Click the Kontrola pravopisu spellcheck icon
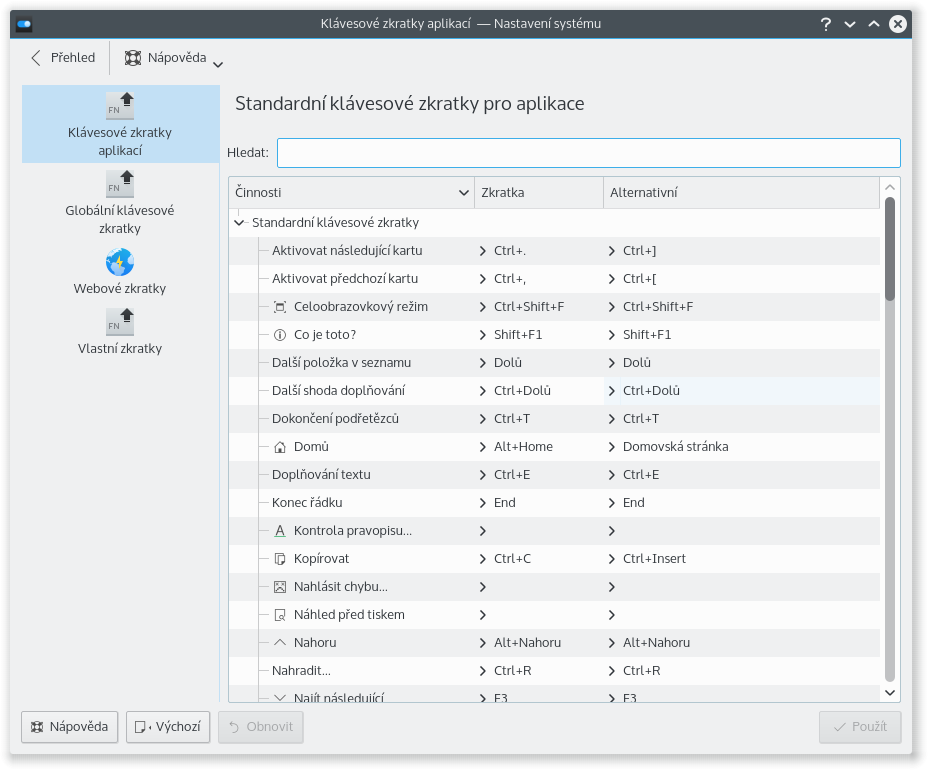 [280, 531]
